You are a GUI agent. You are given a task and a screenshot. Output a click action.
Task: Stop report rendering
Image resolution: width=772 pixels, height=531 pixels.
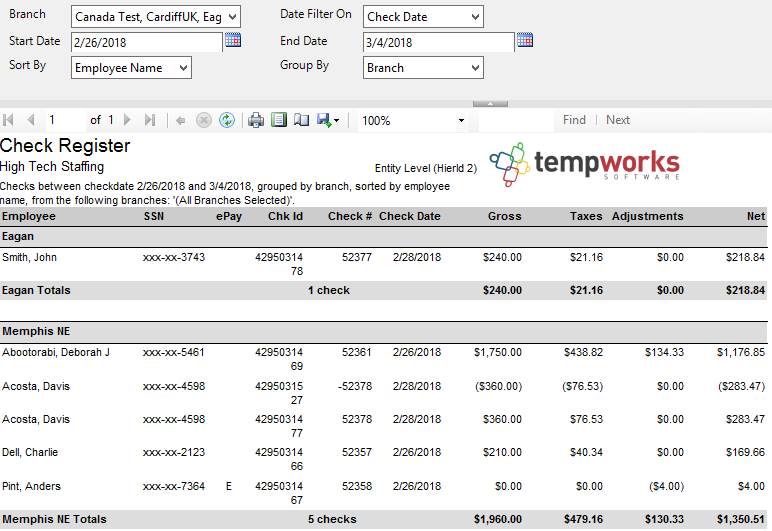coord(204,120)
